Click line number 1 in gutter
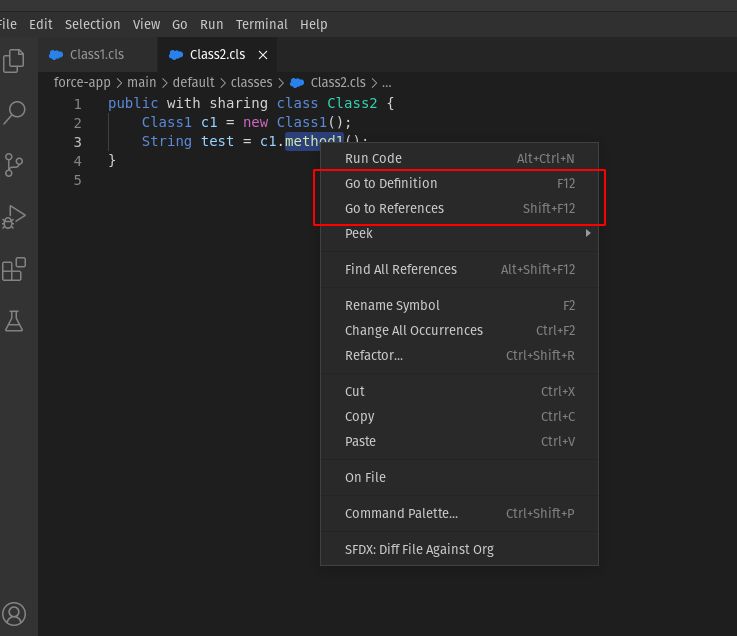This screenshot has width=737, height=636. coord(78,104)
